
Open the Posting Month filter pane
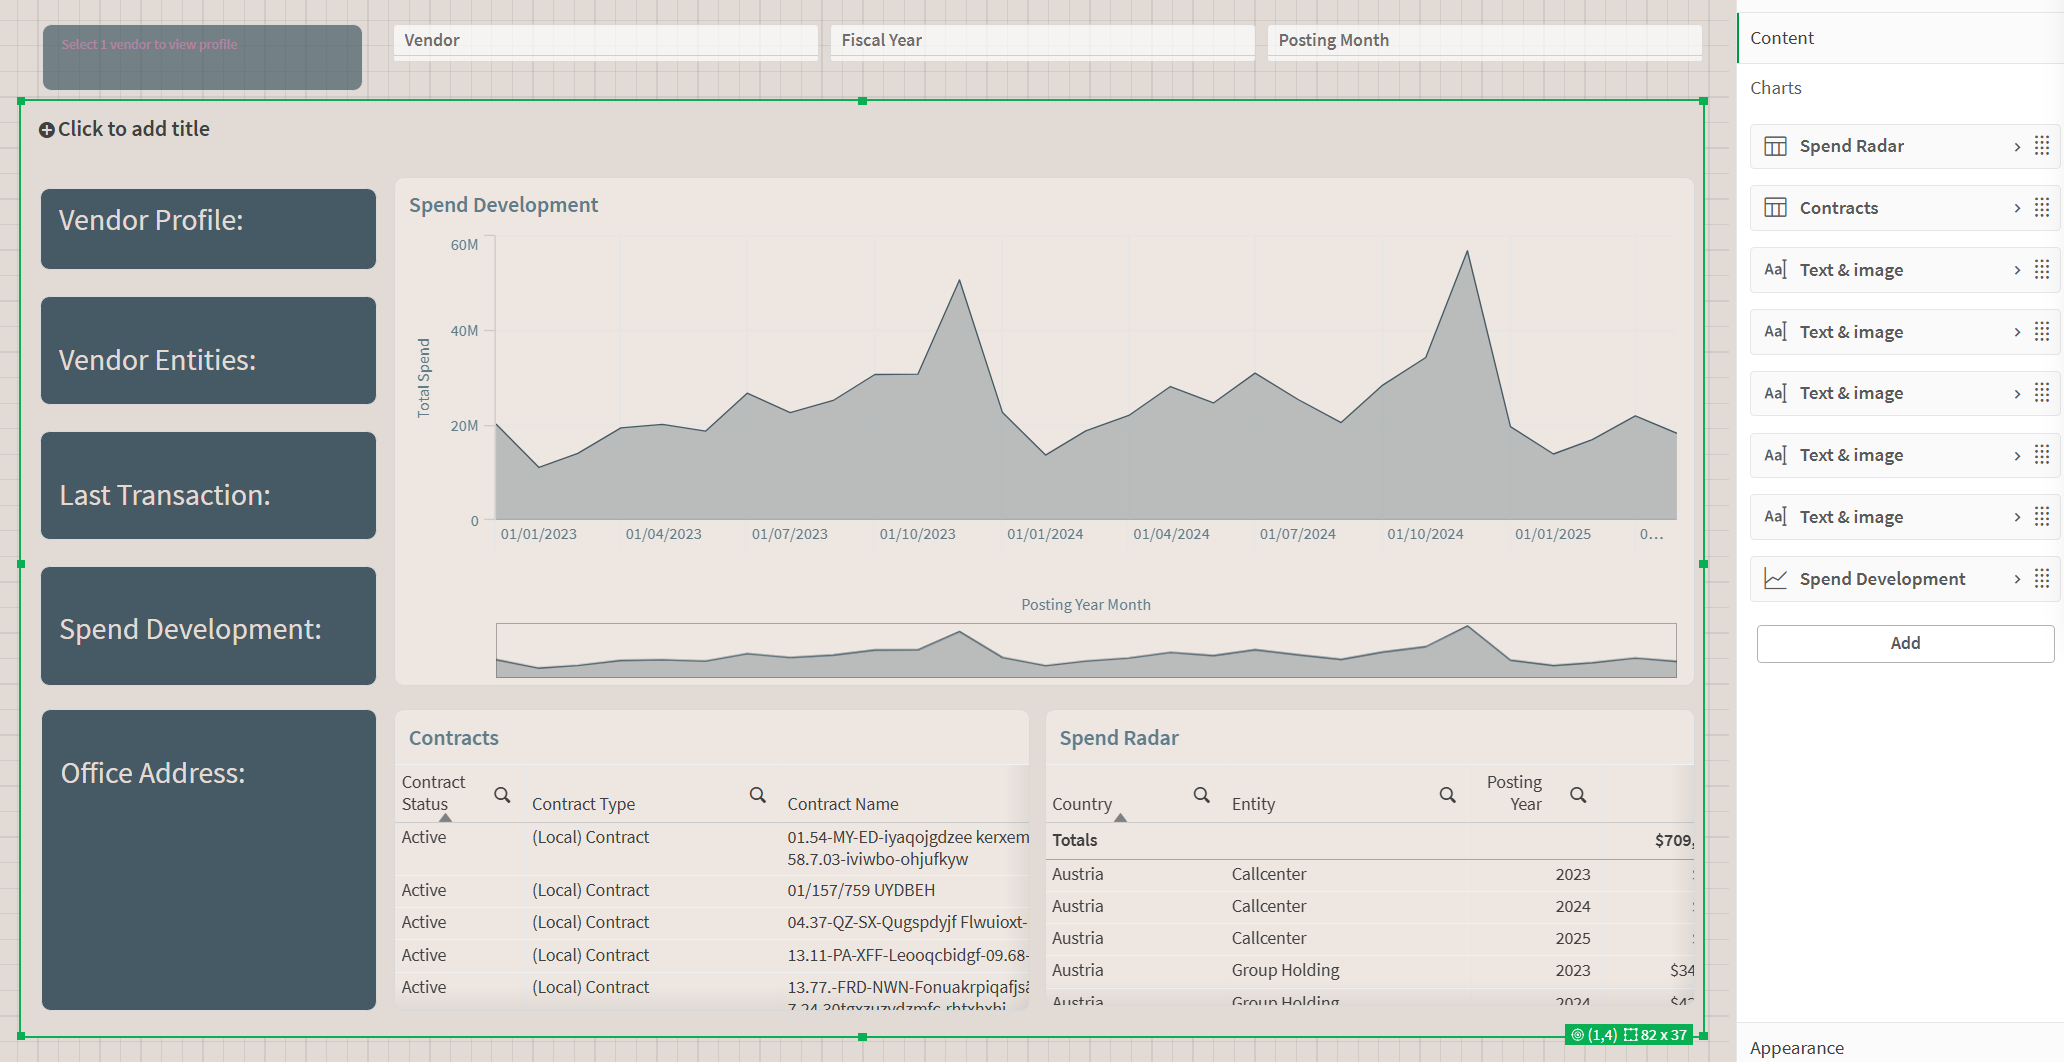pos(1484,42)
